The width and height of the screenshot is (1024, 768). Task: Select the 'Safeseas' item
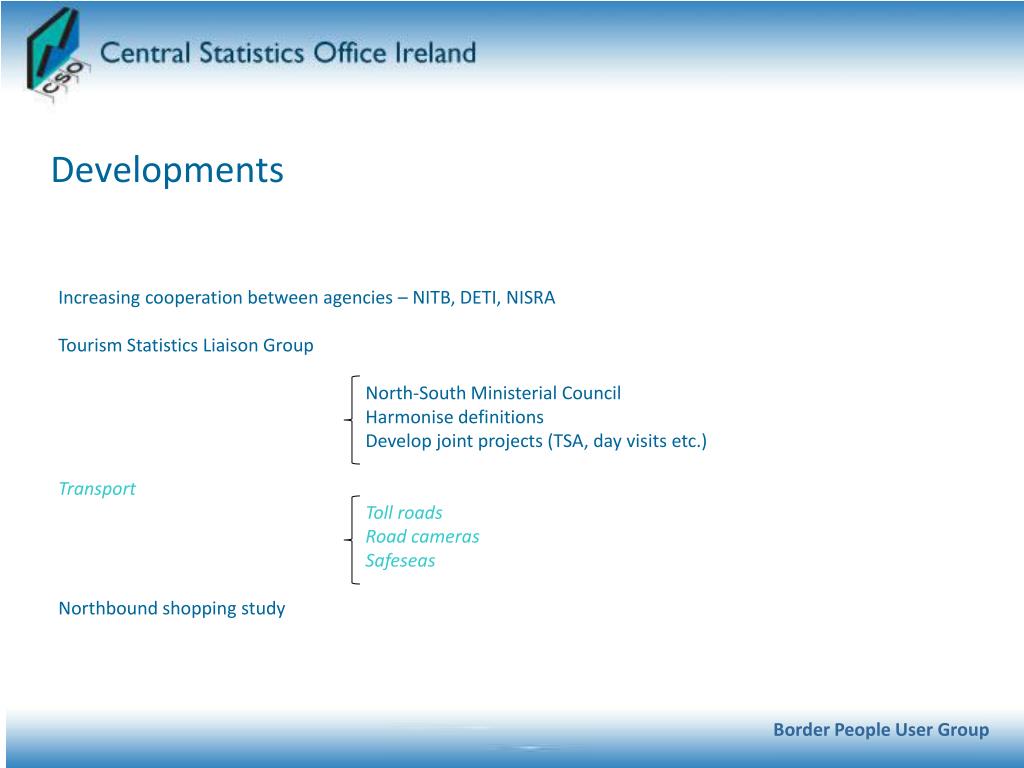400,560
